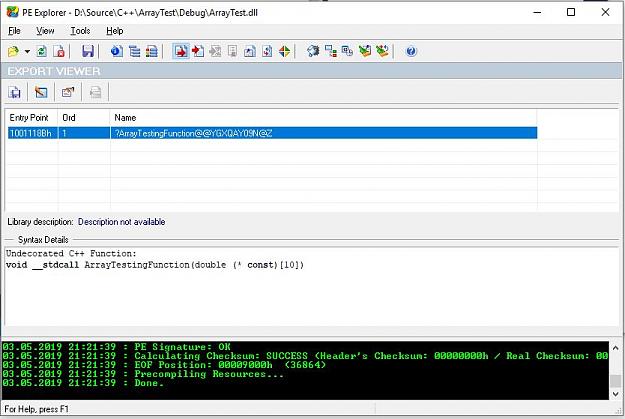Close the file using the red X document icon
Image resolution: width=625 pixels, height=419 pixels.
coord(59,51)
